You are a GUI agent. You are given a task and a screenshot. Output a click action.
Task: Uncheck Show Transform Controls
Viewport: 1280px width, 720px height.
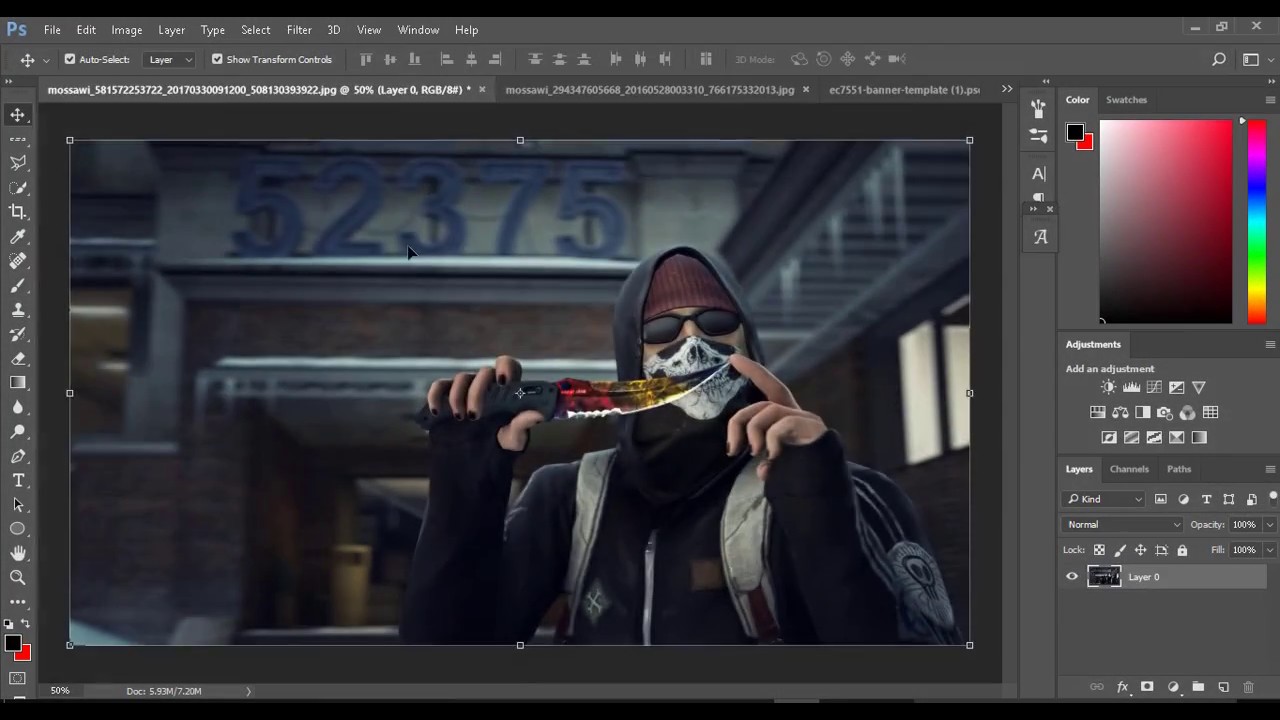click(x=217, y=59)
